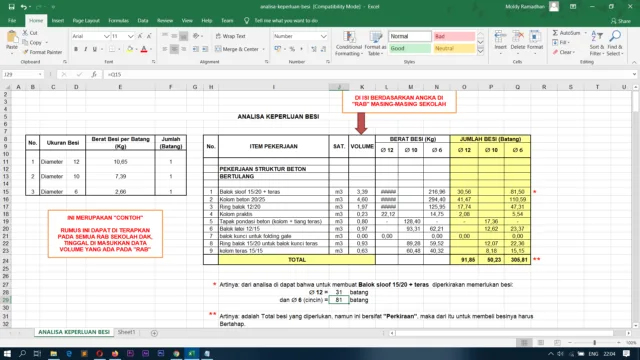Toggle align right

coord(184,49)
